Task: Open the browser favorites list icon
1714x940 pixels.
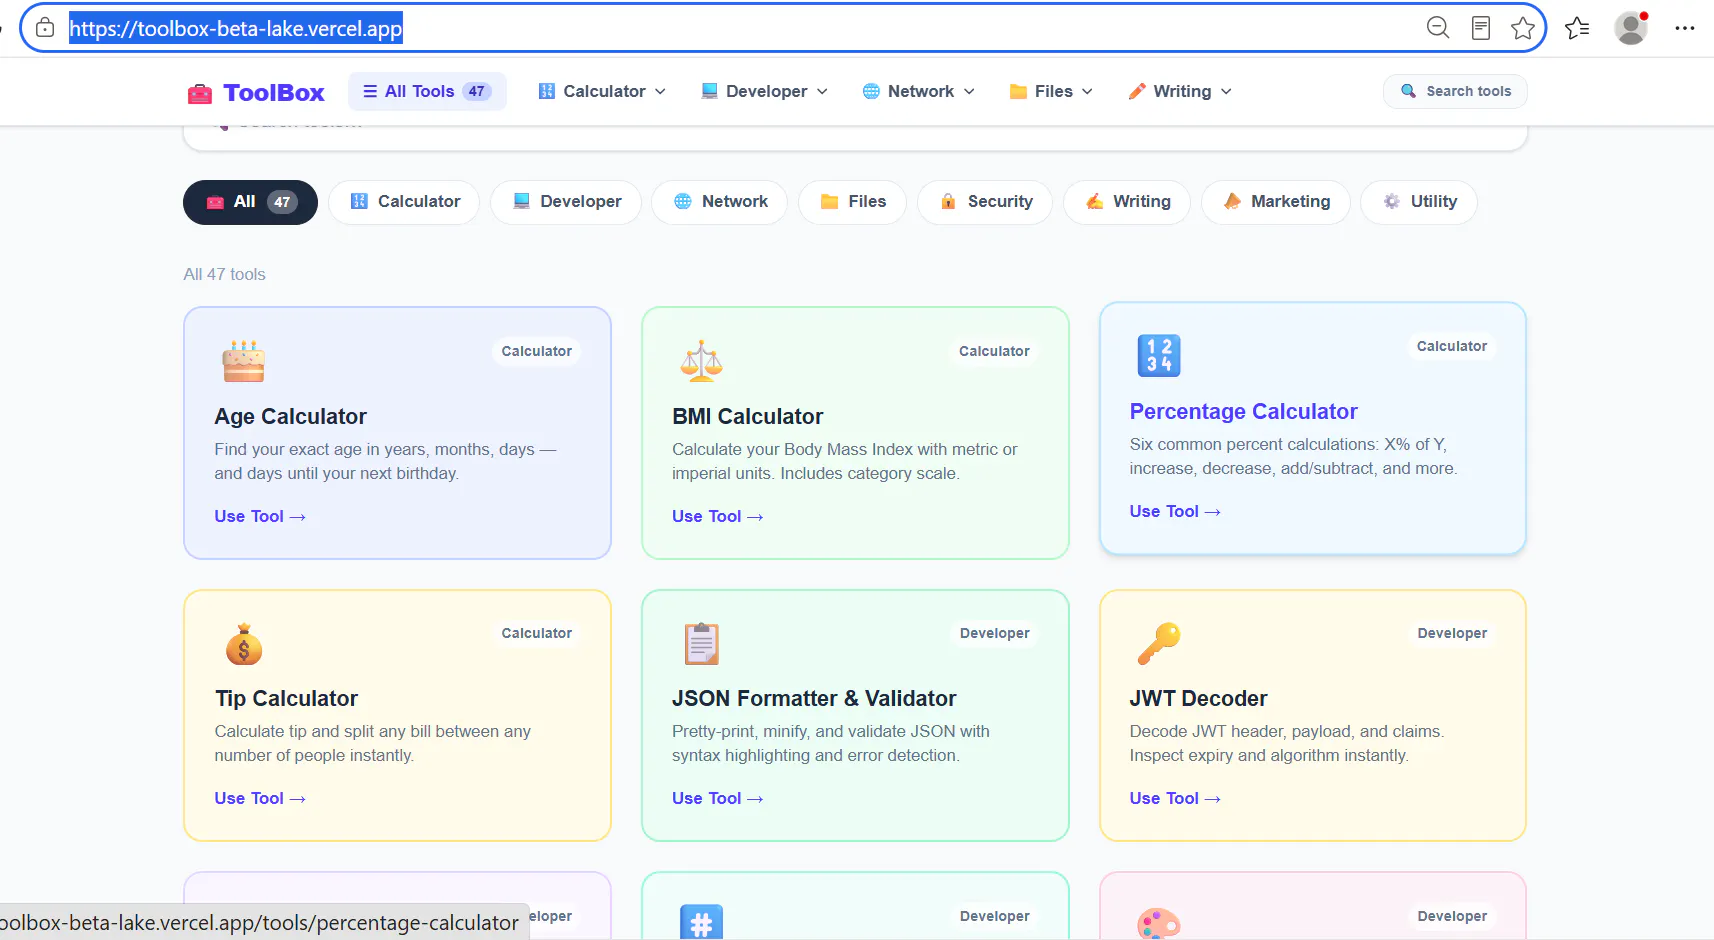Action: 1577,28
